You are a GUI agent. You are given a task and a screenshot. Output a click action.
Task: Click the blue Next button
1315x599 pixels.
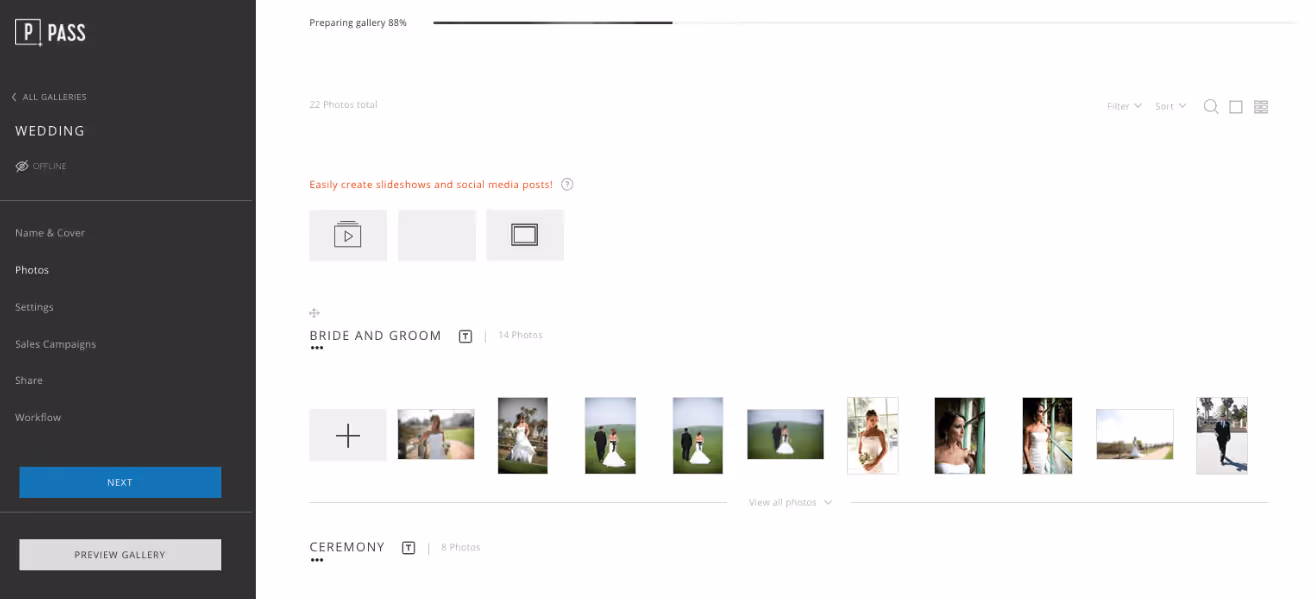pyautogui.click(x=120, y=482)
